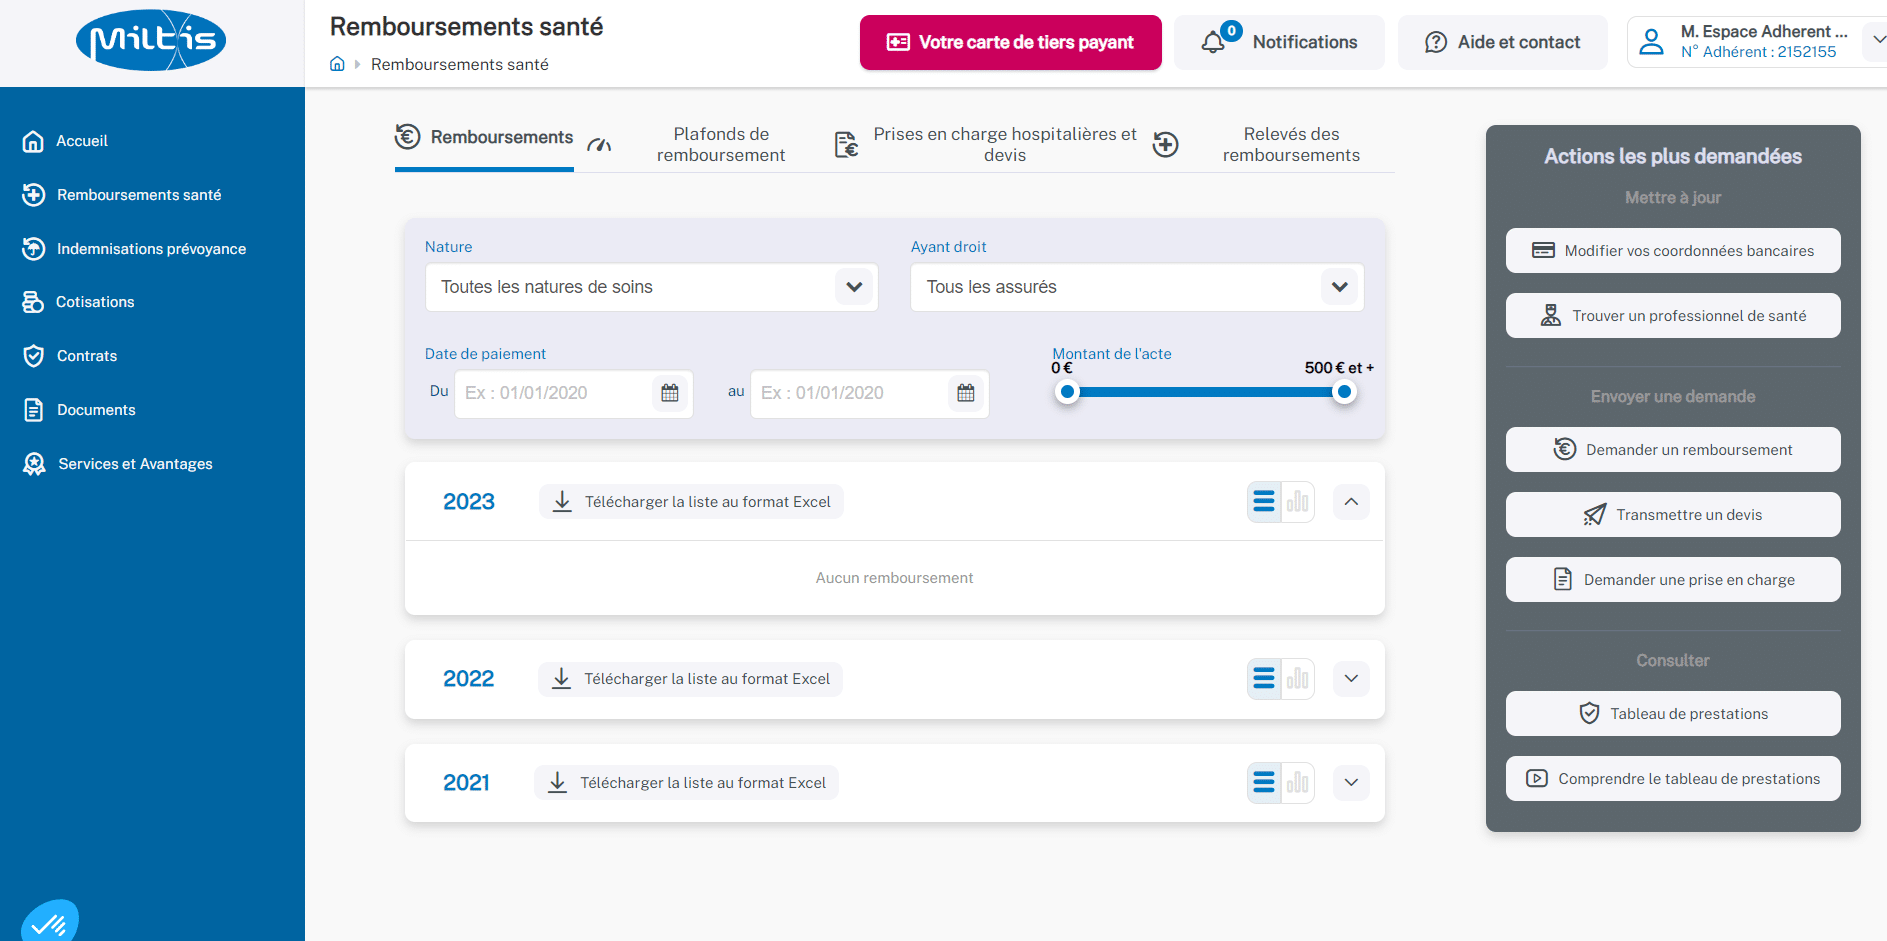Open calendar picker for start date
The height and width of the screenshot is (941, 1887).
click(670, 393)
